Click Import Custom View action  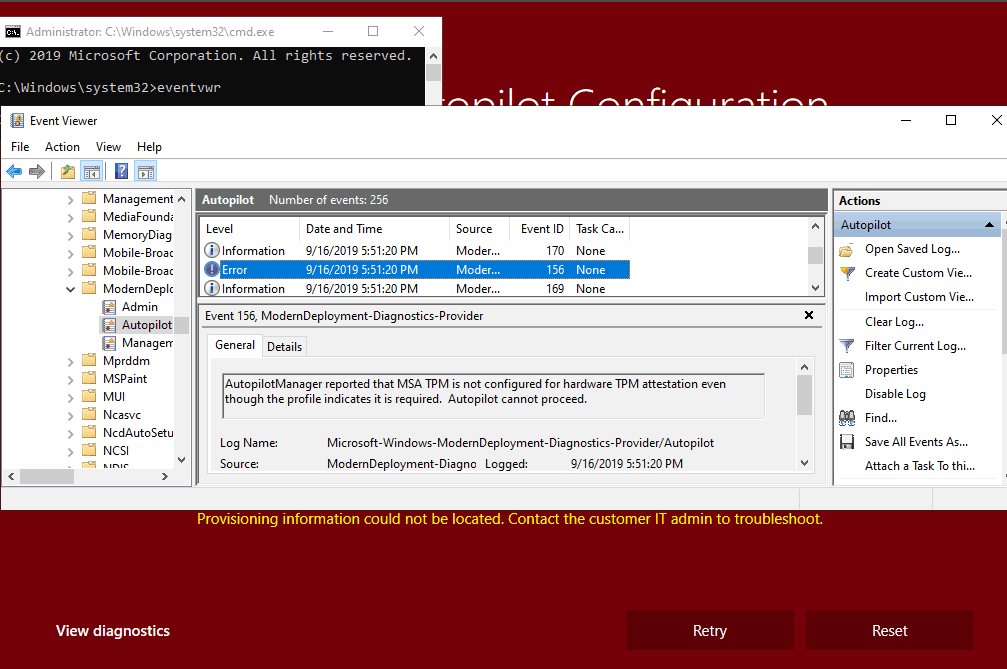tap(919, 297)
